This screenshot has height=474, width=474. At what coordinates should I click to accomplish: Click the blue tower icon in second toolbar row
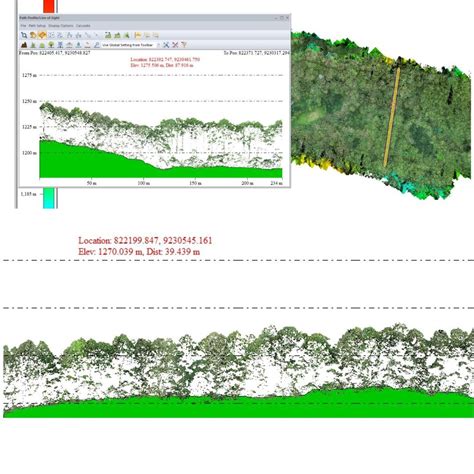tap(60, 45)
